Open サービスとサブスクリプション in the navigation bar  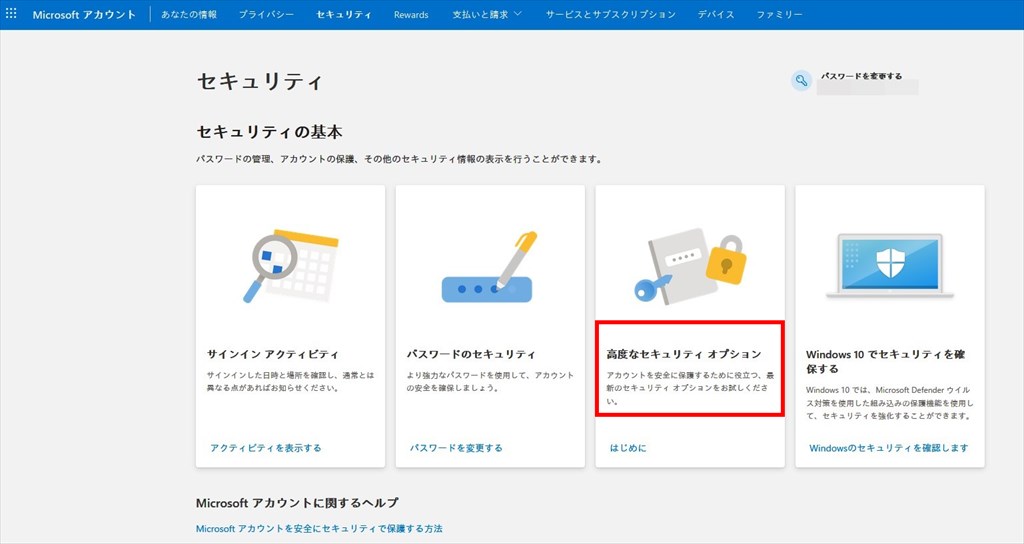(x=610, y=15)
